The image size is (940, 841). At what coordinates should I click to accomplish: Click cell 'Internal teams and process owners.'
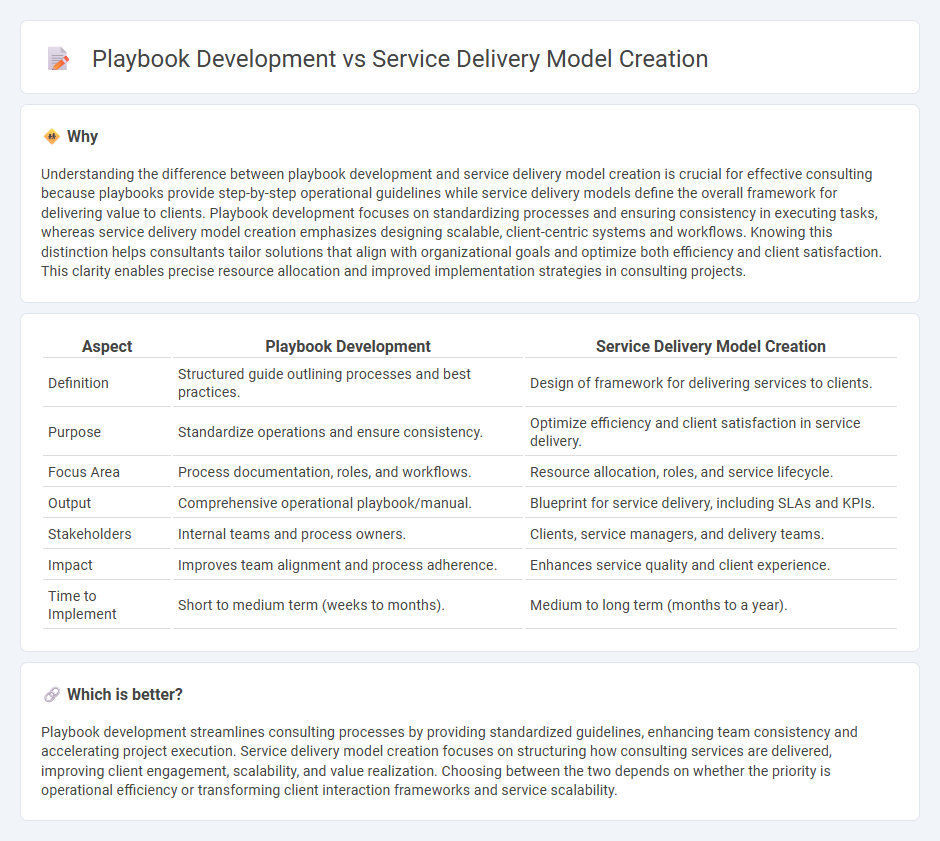[348, 535]
